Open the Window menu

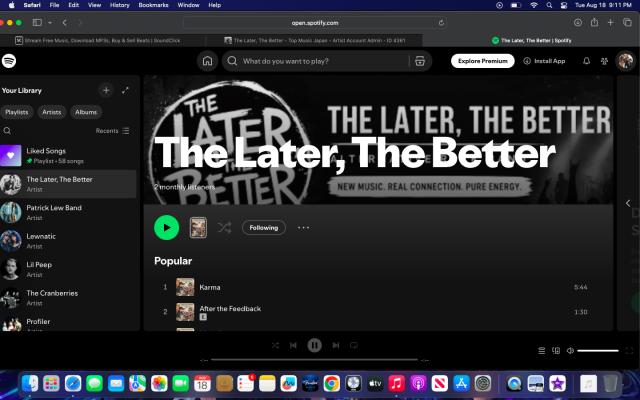(x=188, y=5)
